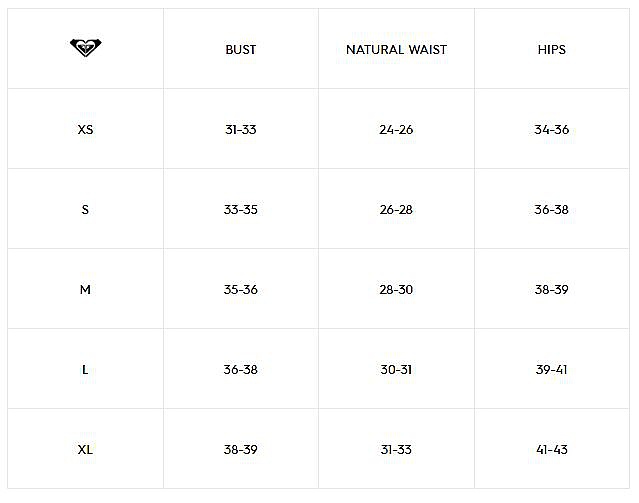
Task: Click the L size row label
Action: click(x=85, y=370)
